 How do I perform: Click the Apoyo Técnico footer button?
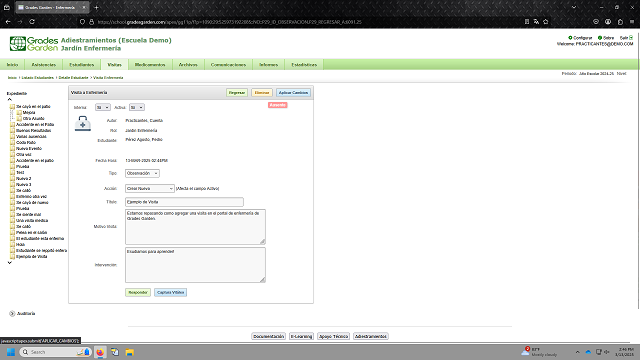click(x=333, y=336)
